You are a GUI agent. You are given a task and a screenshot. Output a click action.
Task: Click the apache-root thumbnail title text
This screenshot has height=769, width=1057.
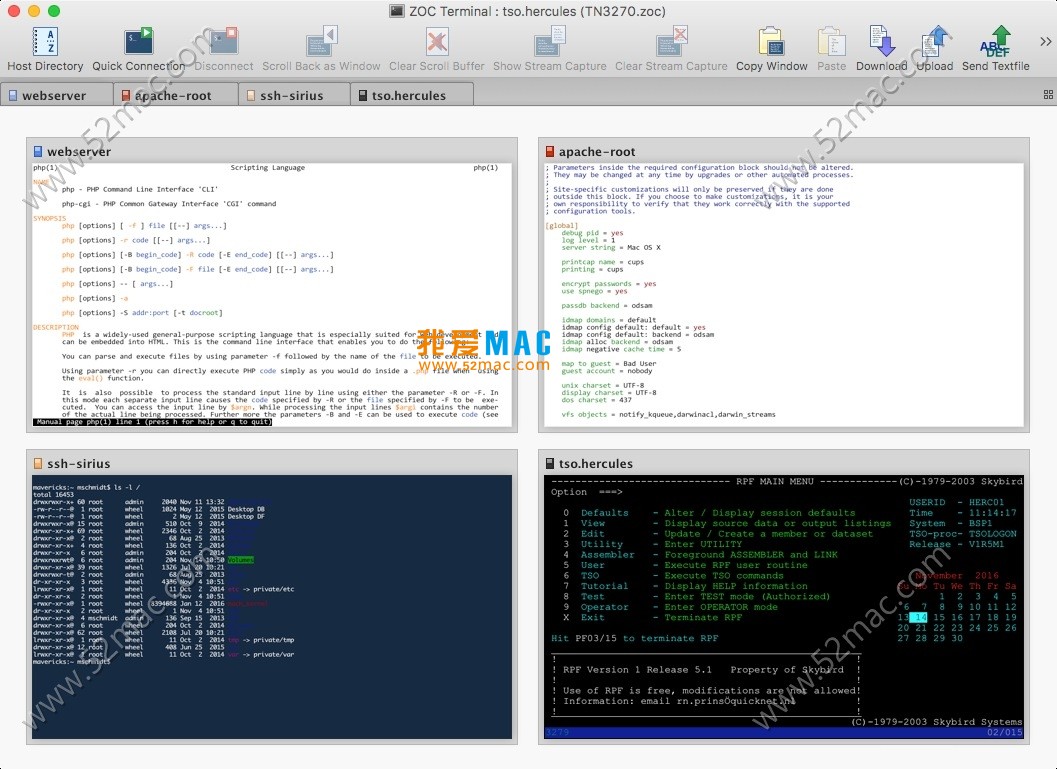(597, 152)
